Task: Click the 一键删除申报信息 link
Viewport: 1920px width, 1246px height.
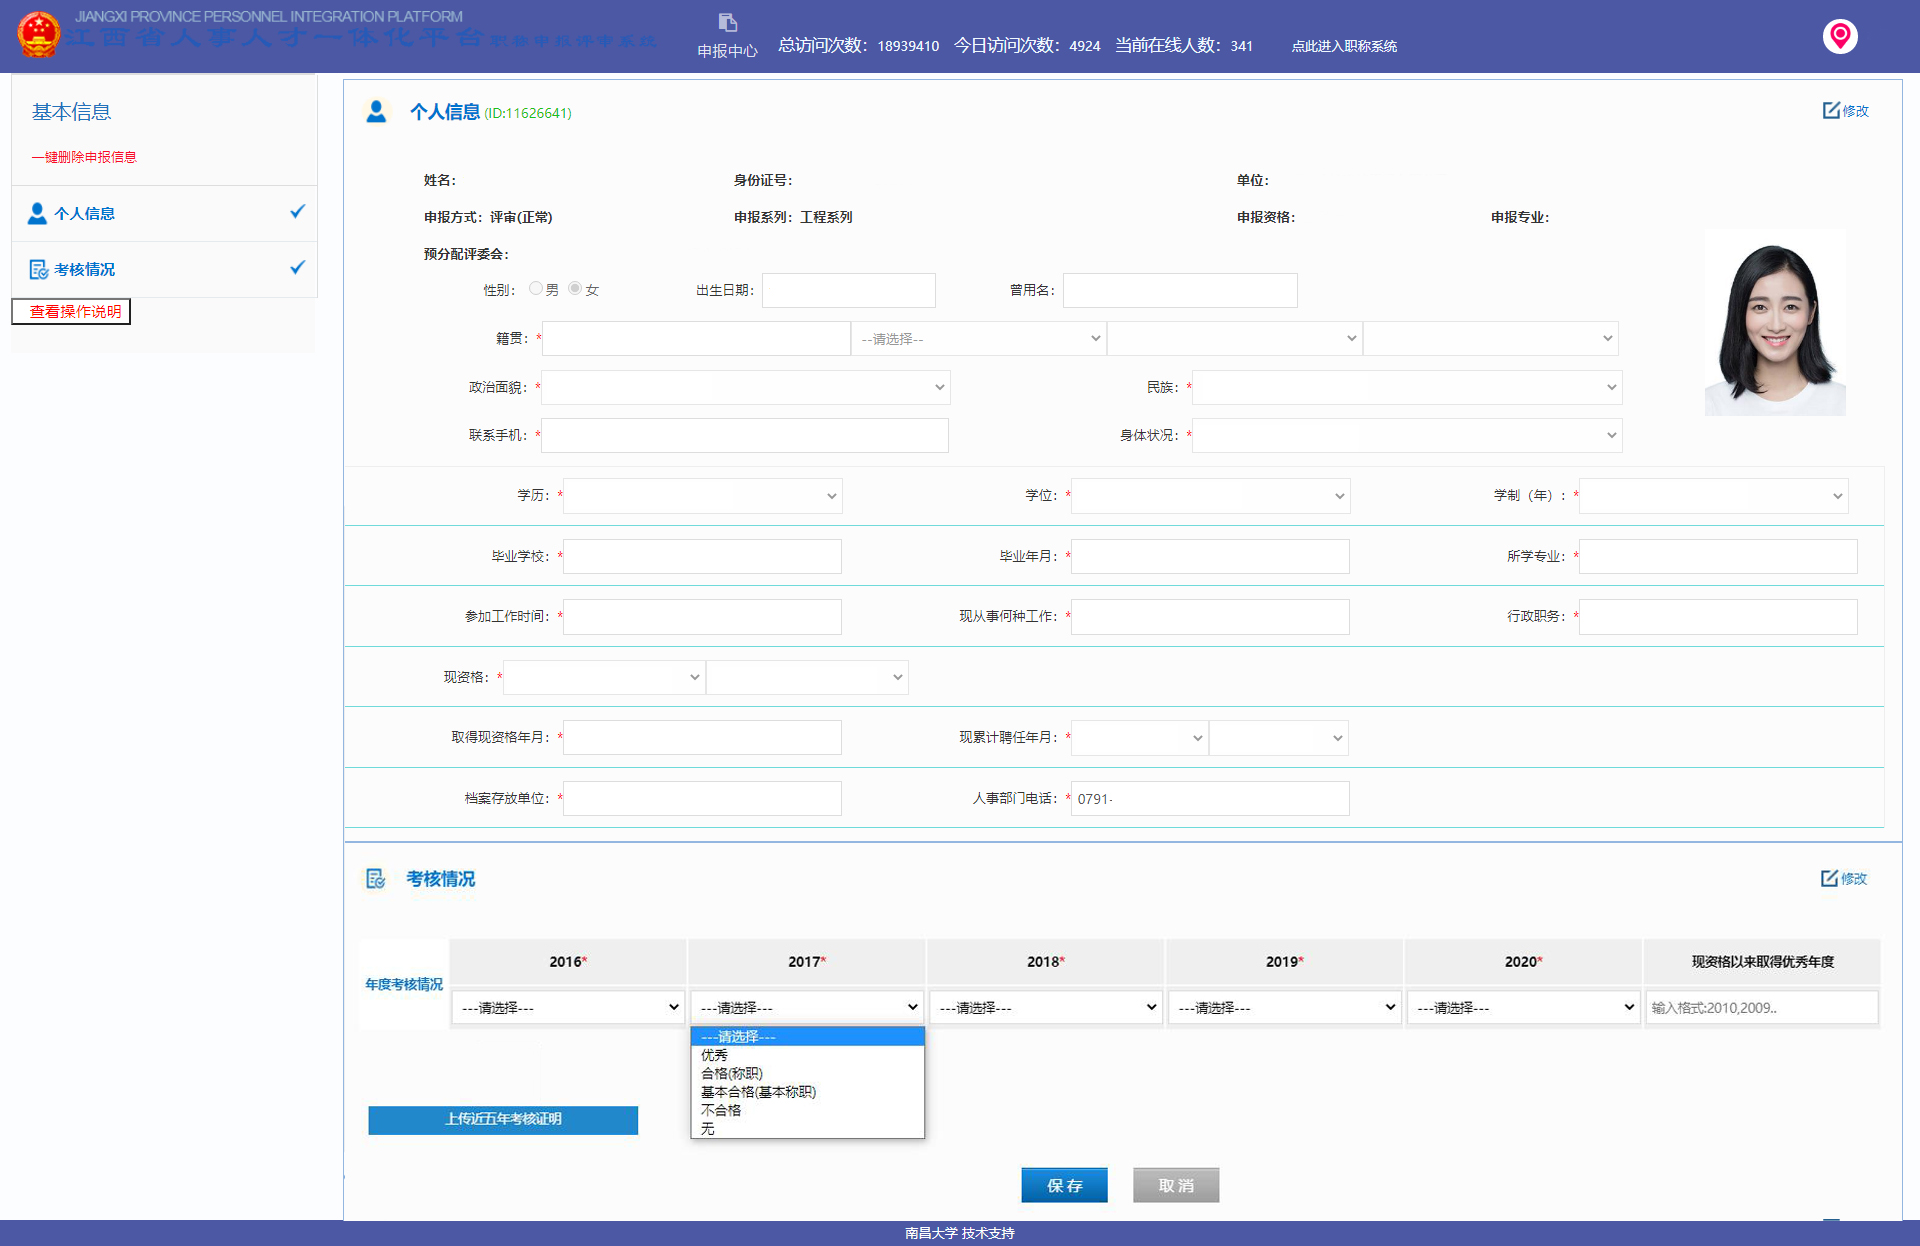Action: (x=84, y=157)
